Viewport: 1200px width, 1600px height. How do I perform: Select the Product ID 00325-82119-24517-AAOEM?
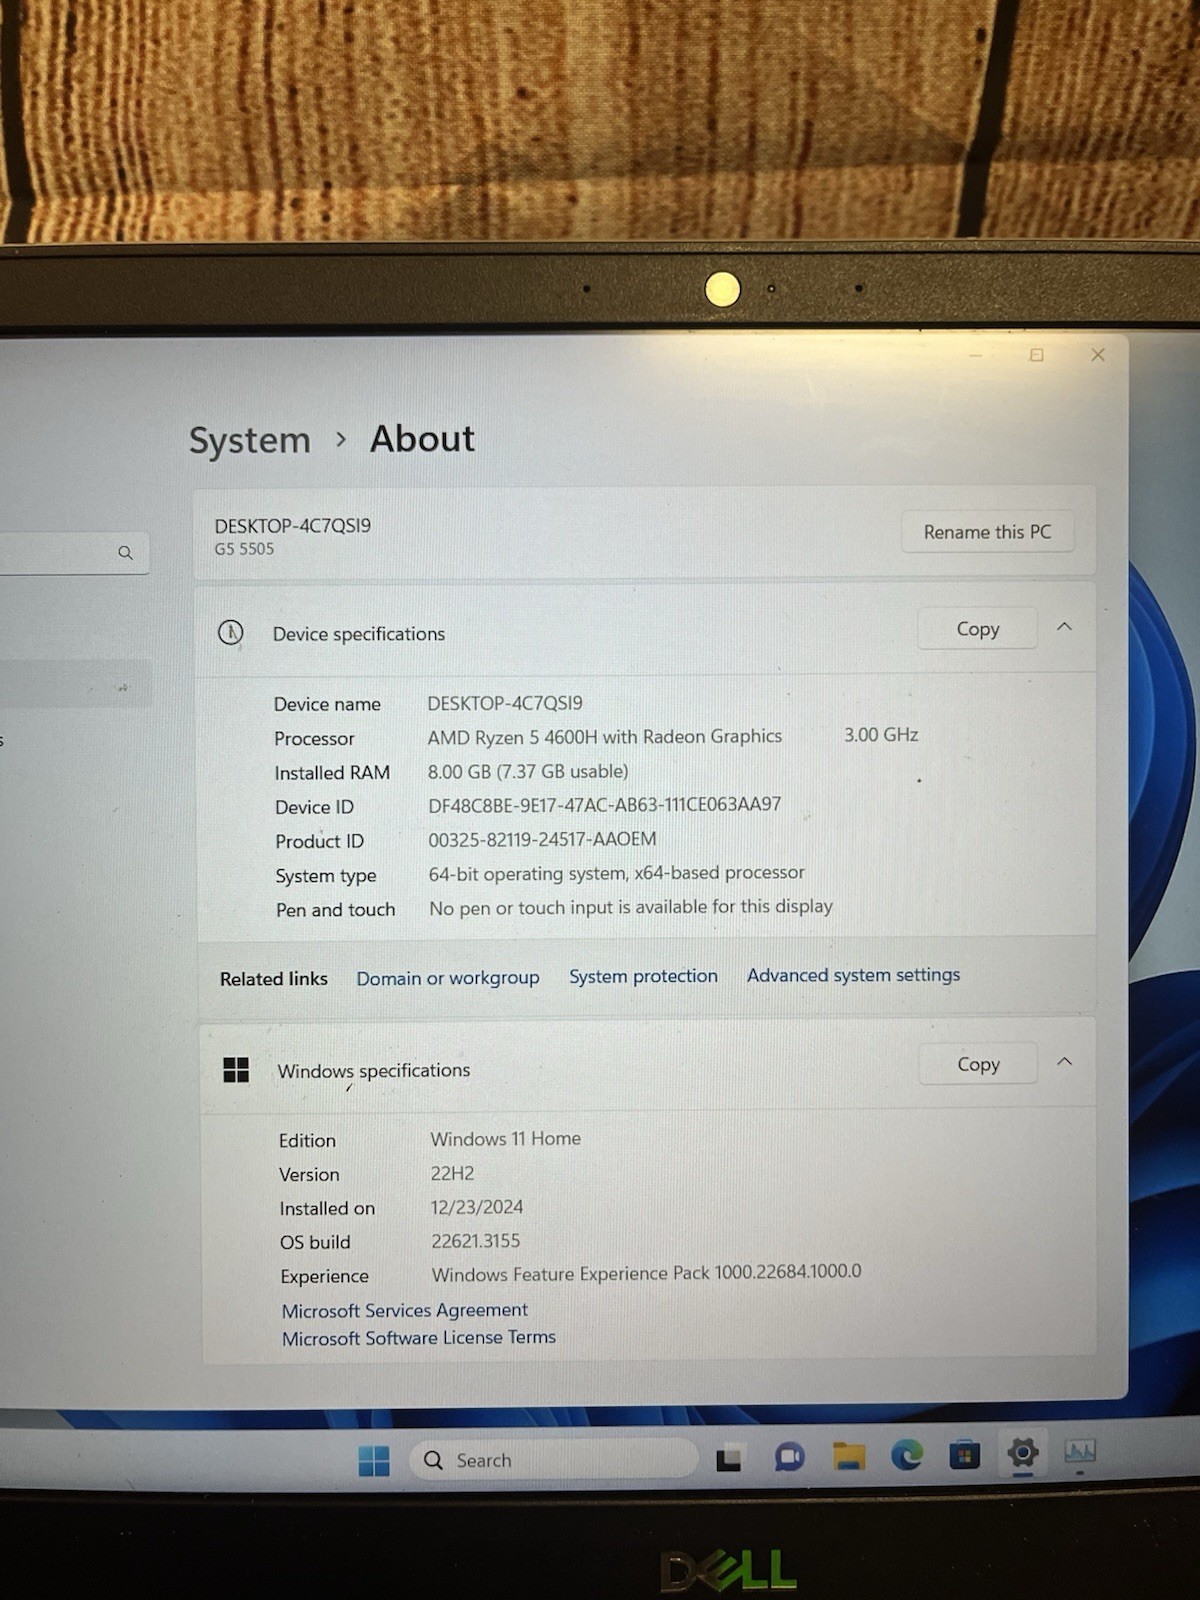pos(542,839)
